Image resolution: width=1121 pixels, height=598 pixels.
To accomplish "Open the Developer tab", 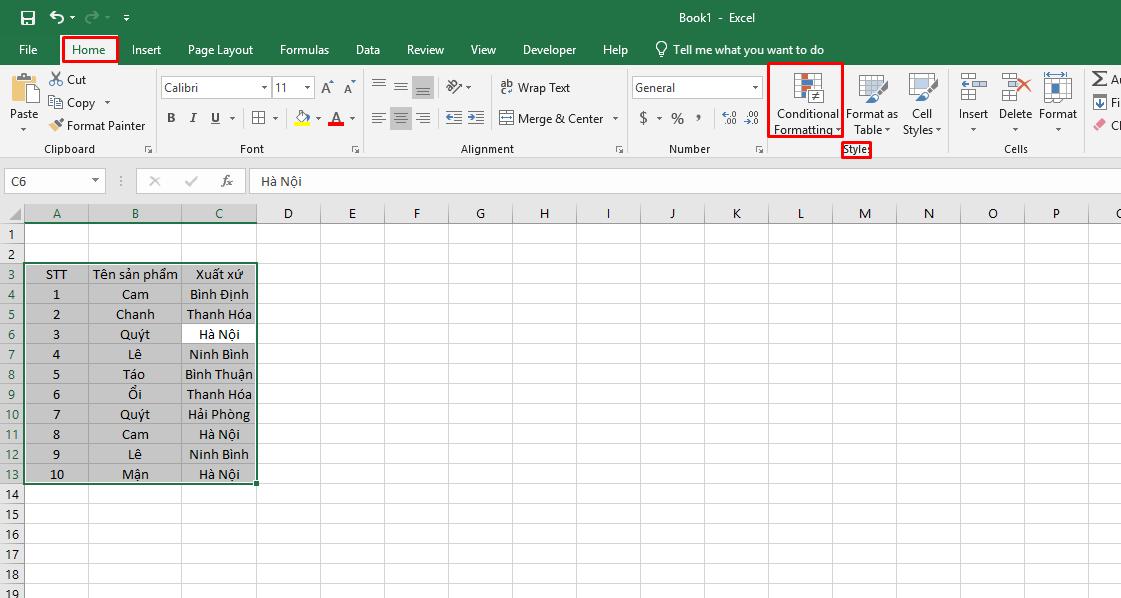I will click(x=549, y=49).
